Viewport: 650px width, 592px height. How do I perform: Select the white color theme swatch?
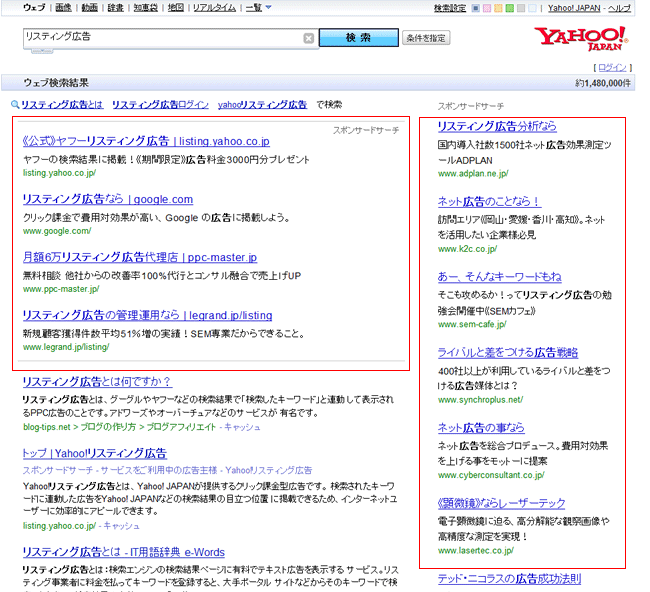click(x=532, y=8)
